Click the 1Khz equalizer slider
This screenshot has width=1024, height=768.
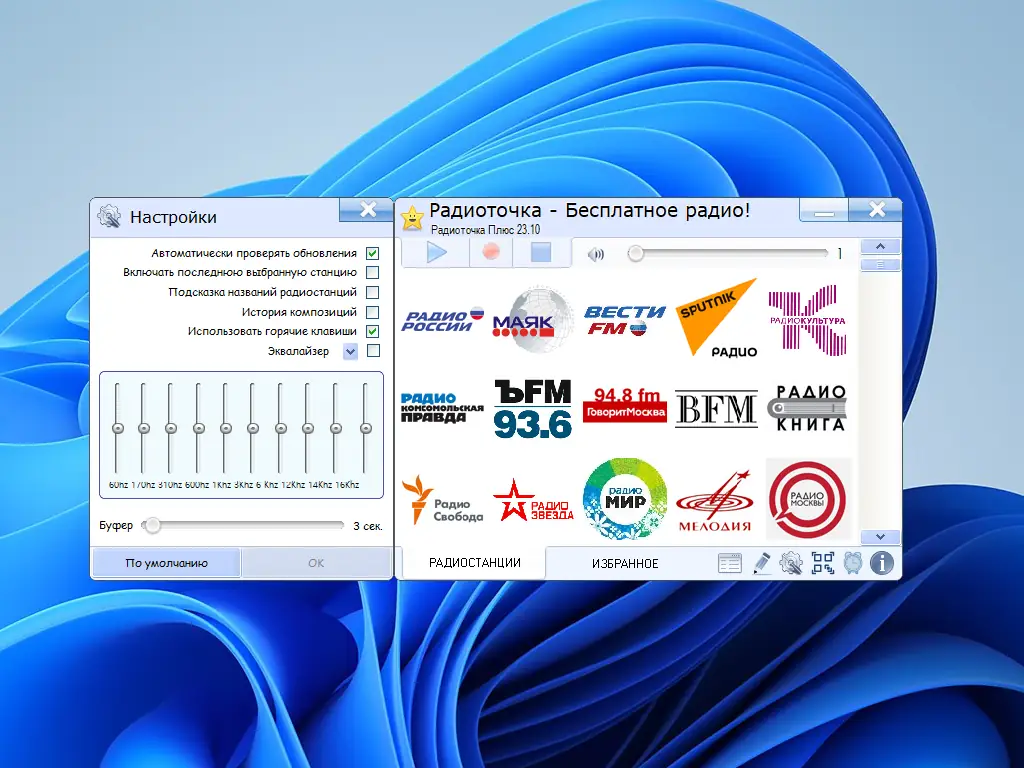(225, 428)
